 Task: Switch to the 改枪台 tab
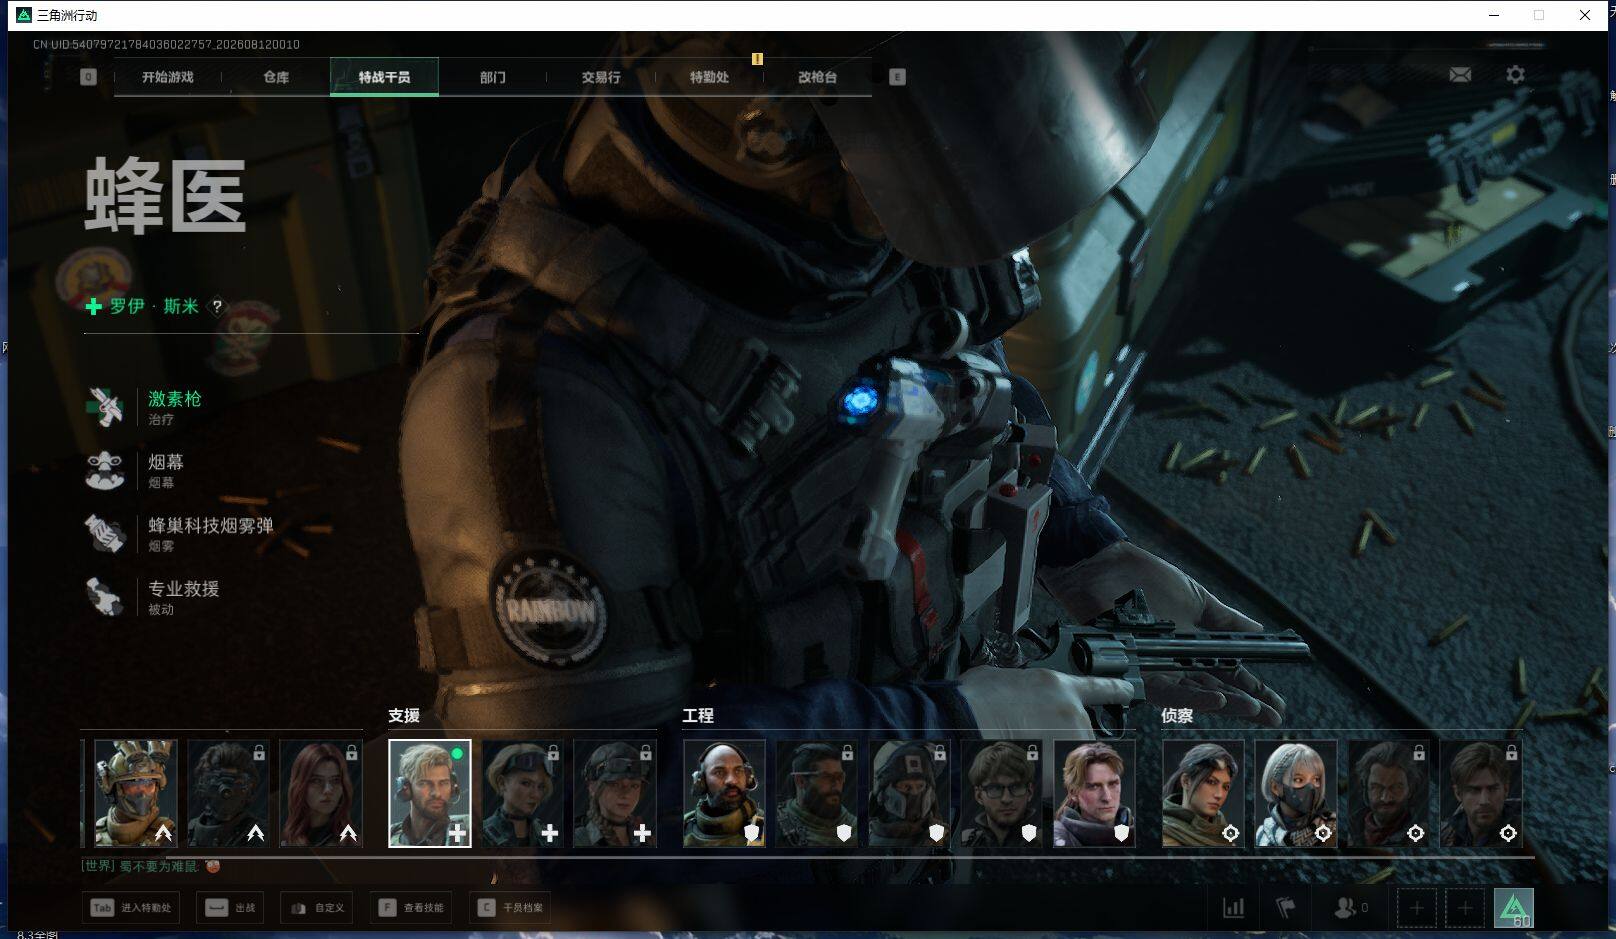click(817, 77)
